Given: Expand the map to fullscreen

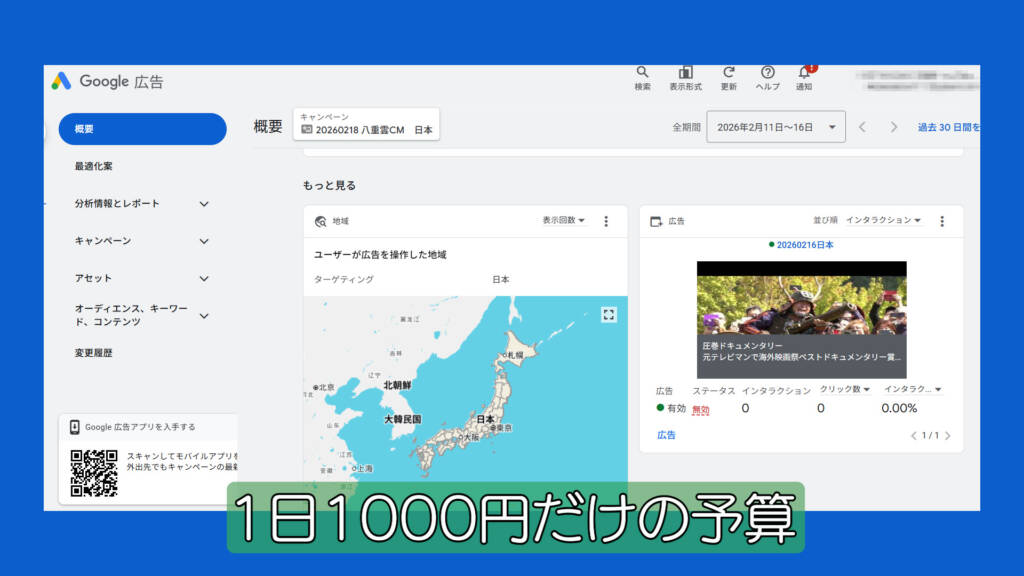Looking at the screenshot, I should 608,314.
